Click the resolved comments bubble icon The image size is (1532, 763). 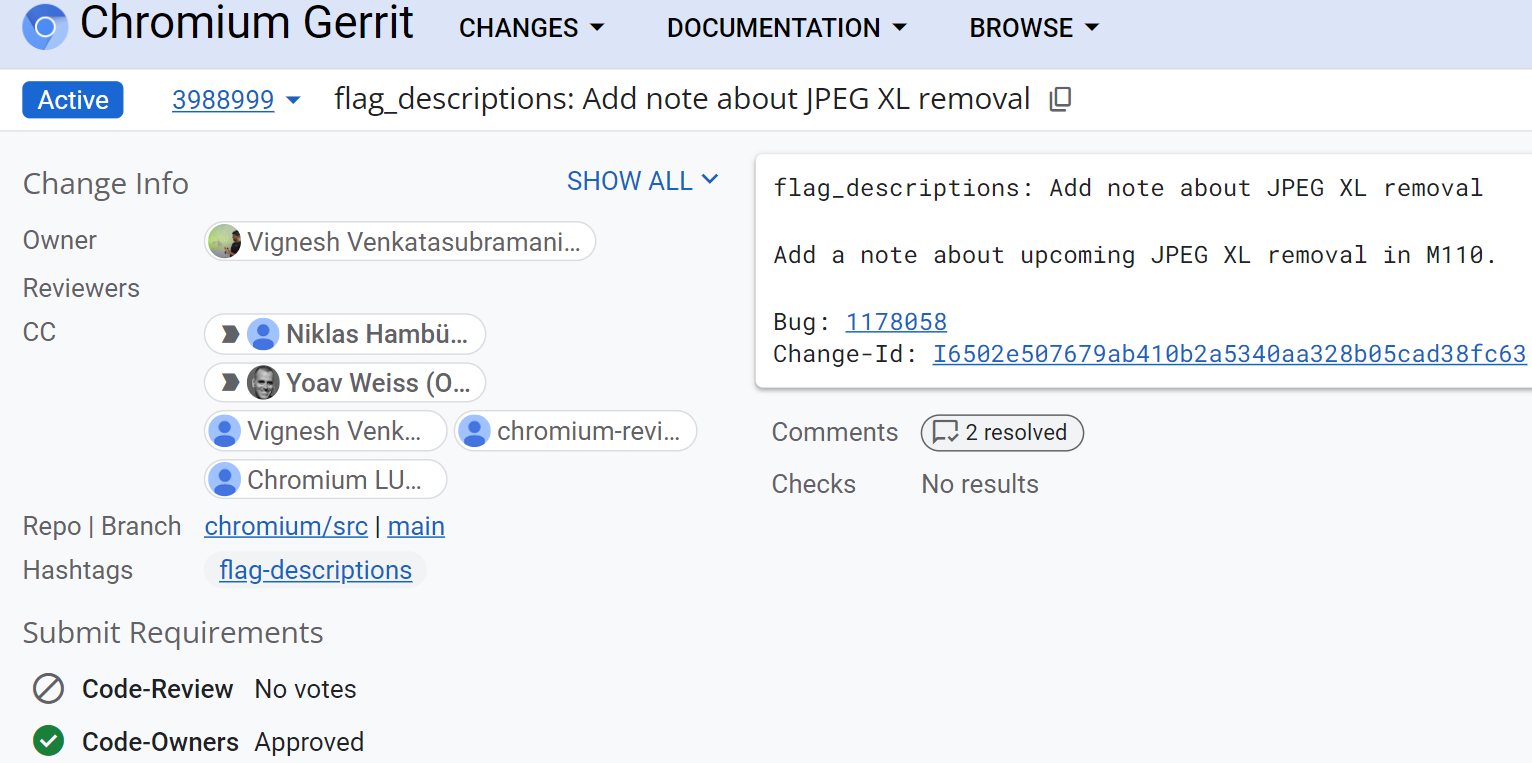[x=945, y=433]
